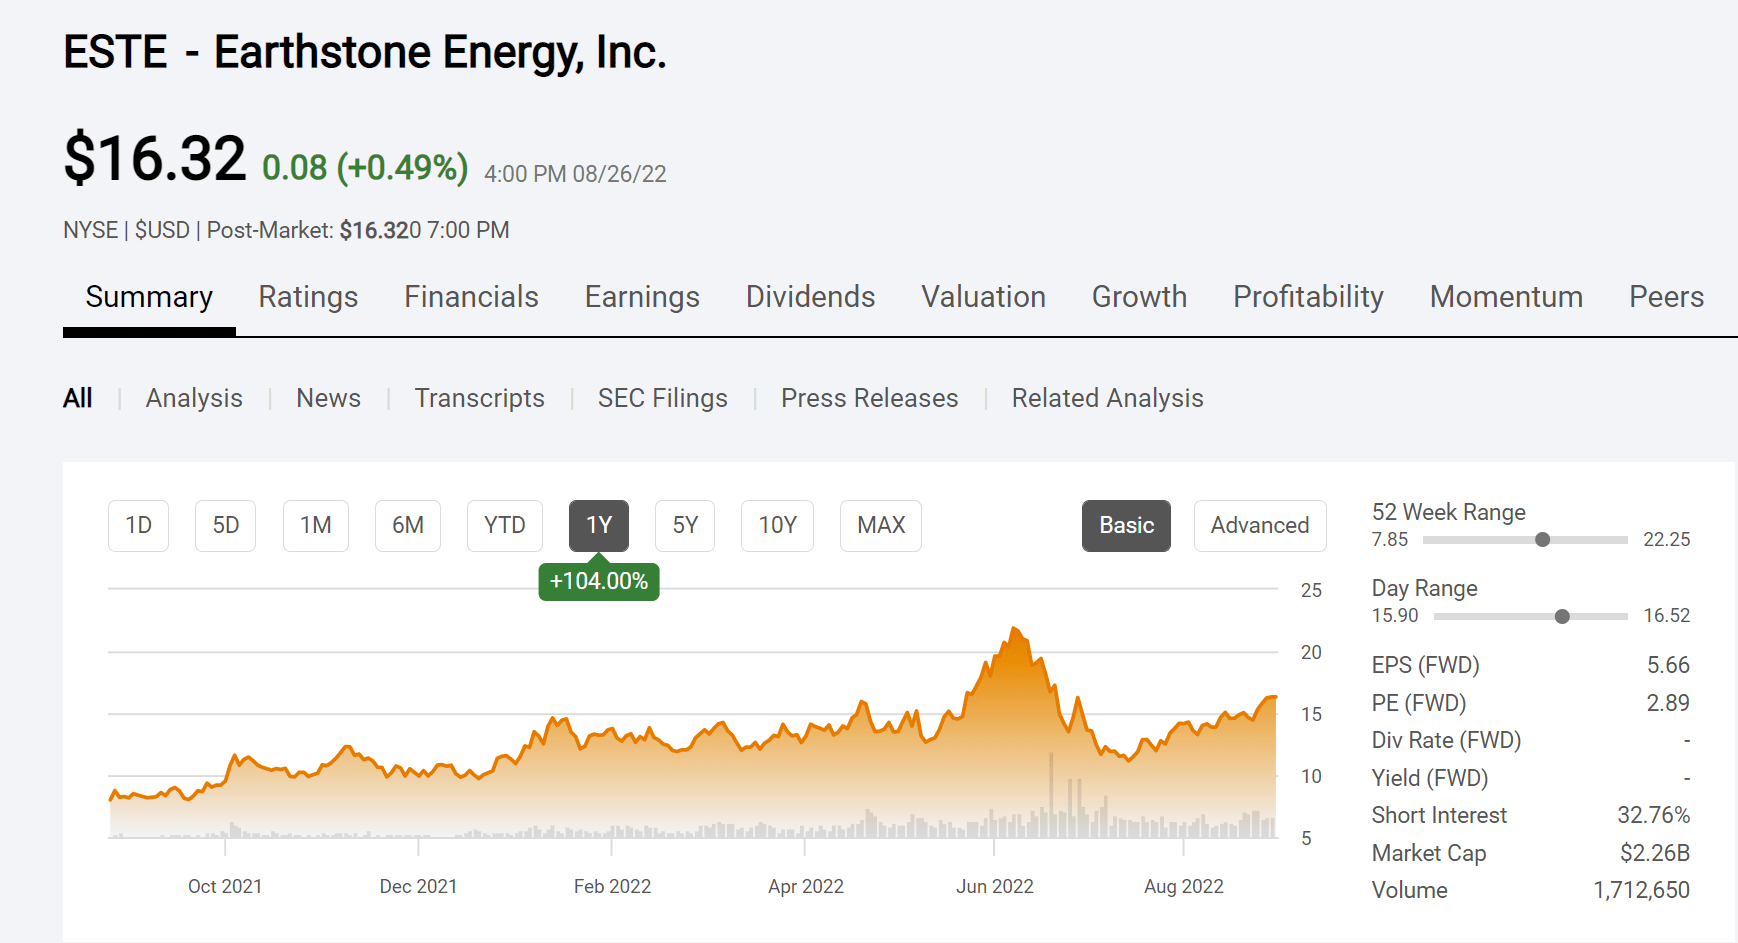Image resolution: width=1738 pixels, height=943 pixels.
Task: Switch to the Ratings tab
Action: point(308,297)
